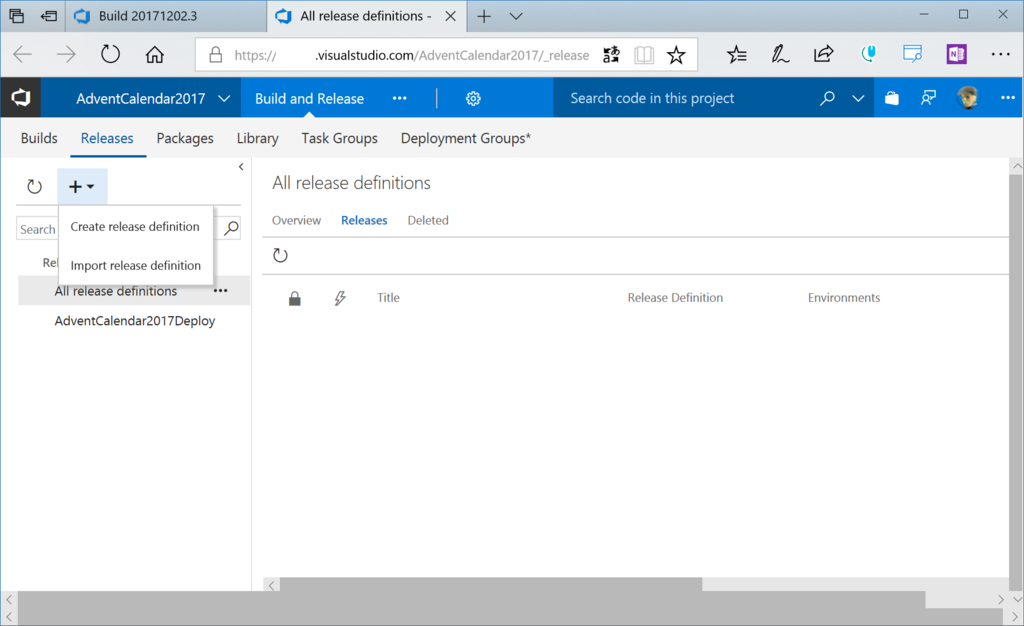Viewport: 1024px width, 626px height.
Task: Toggle reading view book icon
Action: tap(644, 55)
